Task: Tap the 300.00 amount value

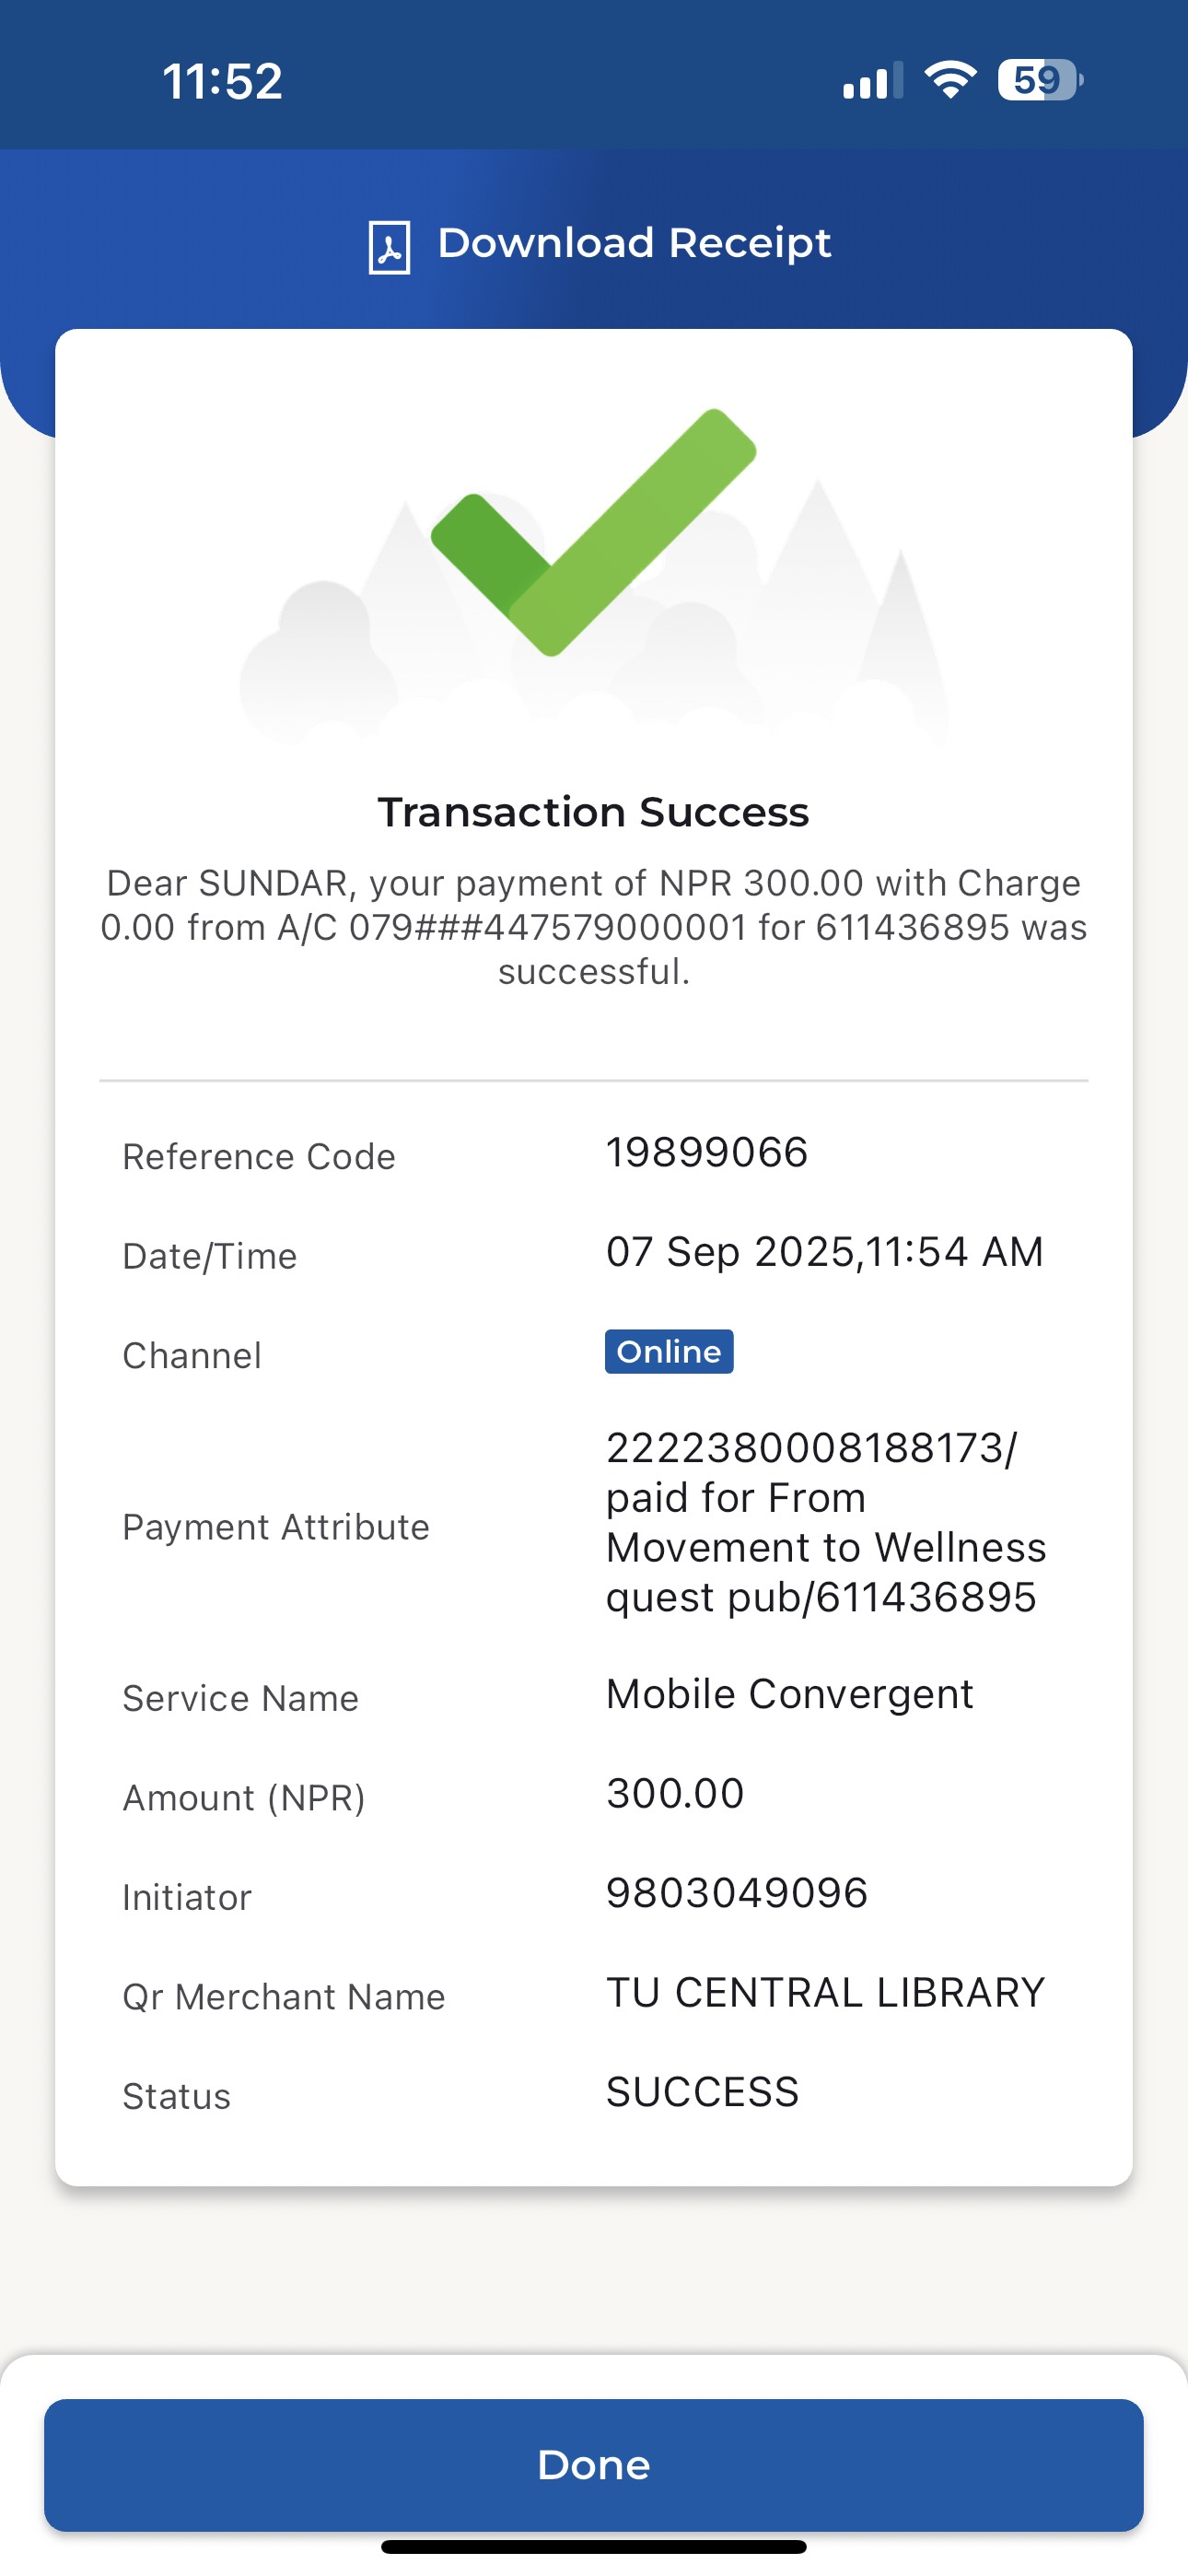Action: click(x=675, y=1793)
